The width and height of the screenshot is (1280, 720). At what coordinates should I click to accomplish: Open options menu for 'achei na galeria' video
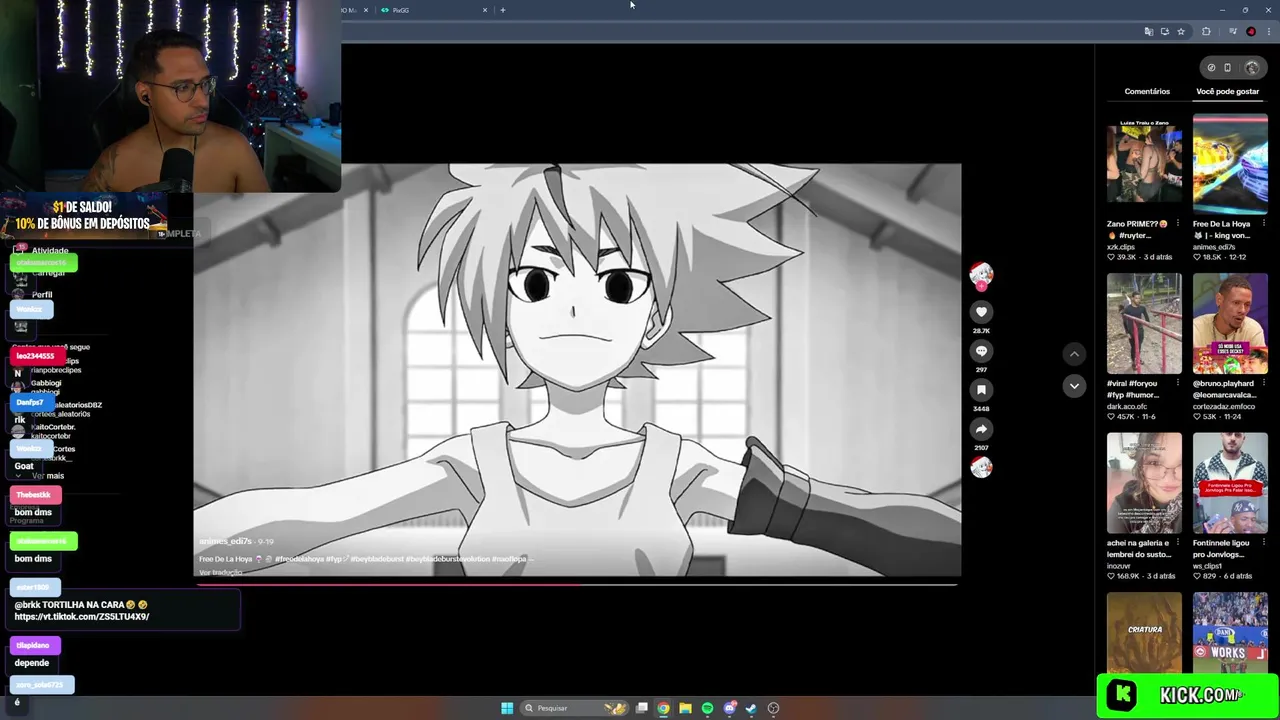tap(1177, 543)
